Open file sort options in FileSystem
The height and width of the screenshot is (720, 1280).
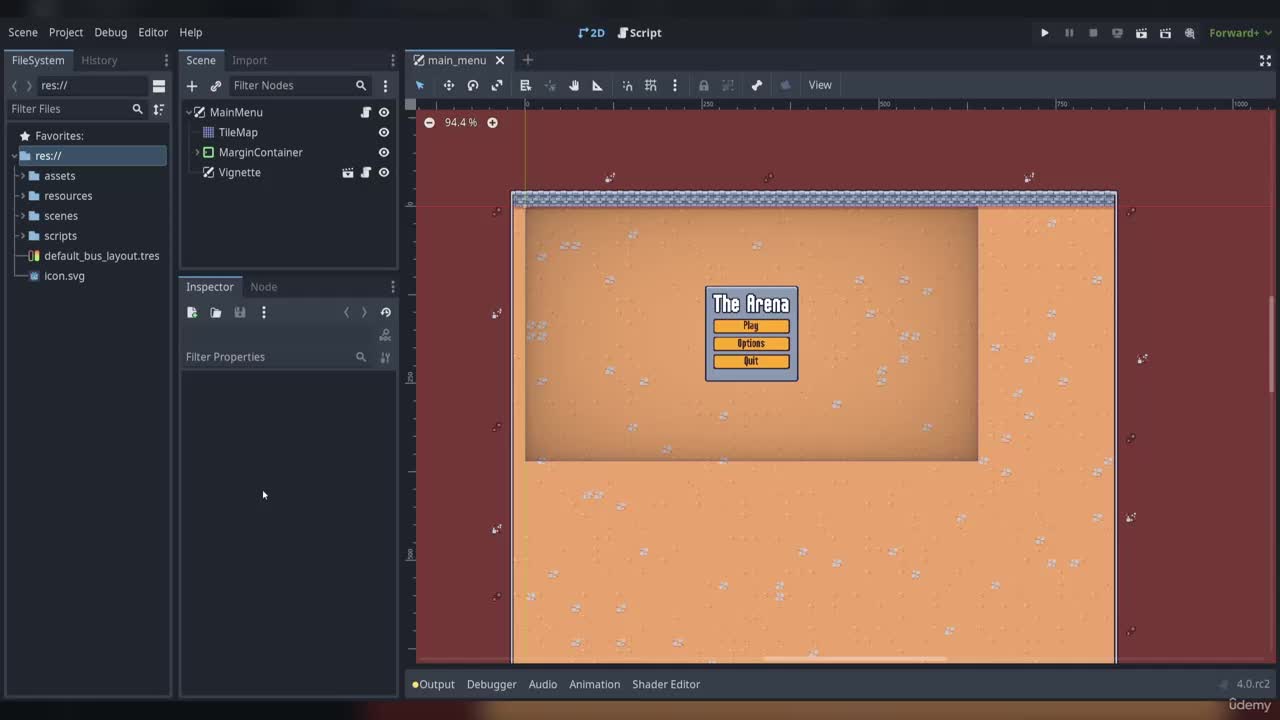(159, 109)
